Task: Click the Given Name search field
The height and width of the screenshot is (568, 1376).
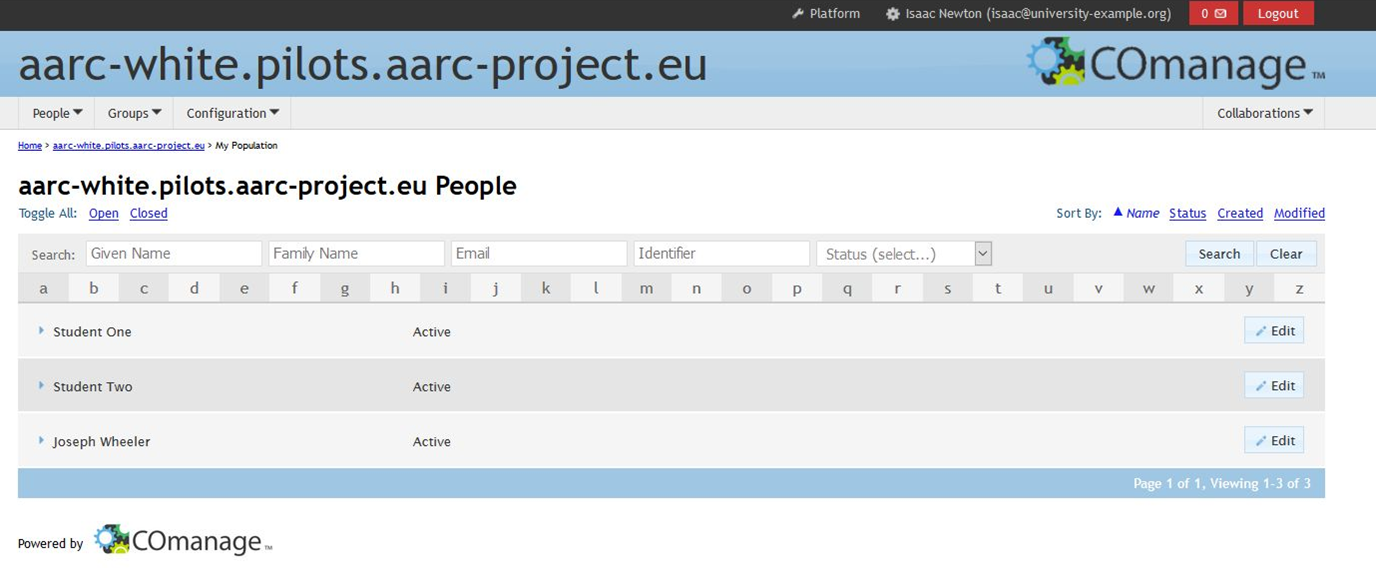Action: coord(173,254)
